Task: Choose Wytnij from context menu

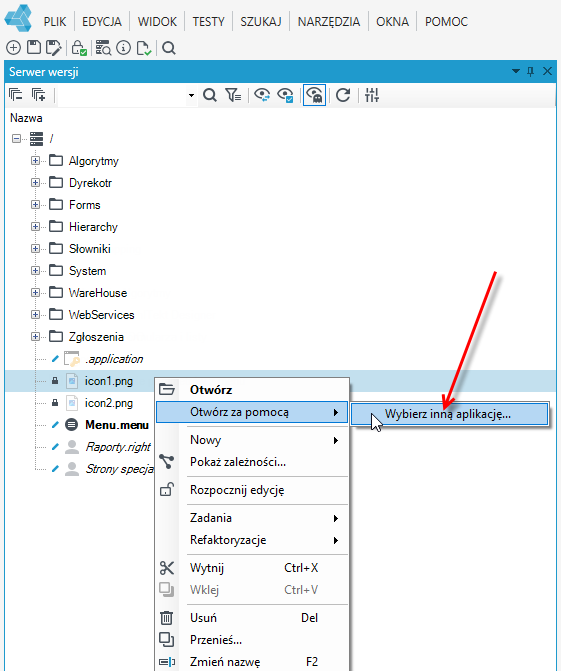Action: click(252, 568)
